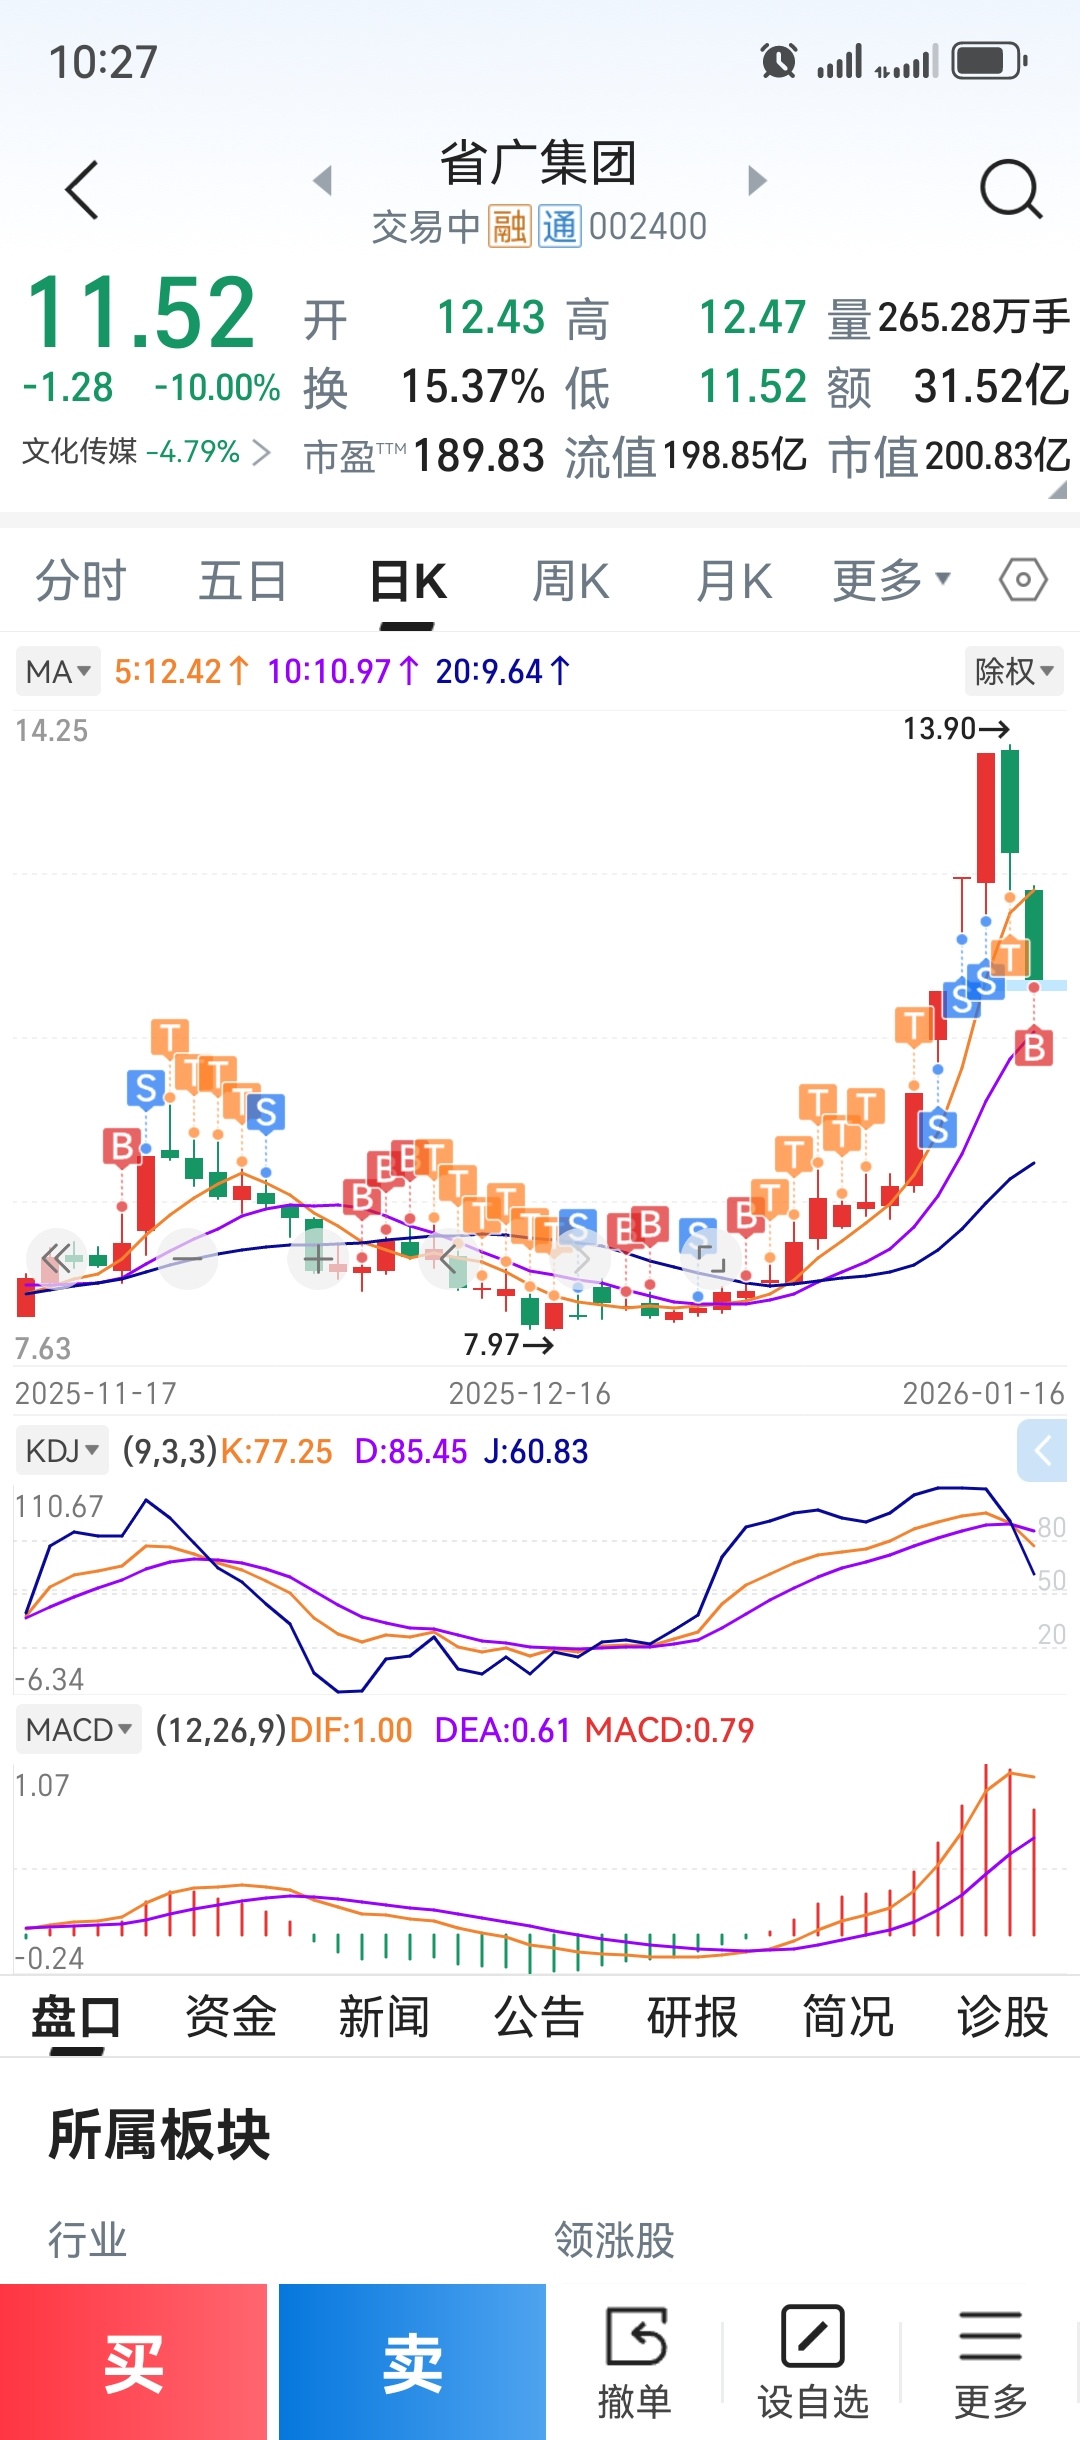Move chart right with right chevron overlay

coord(580,1258)
